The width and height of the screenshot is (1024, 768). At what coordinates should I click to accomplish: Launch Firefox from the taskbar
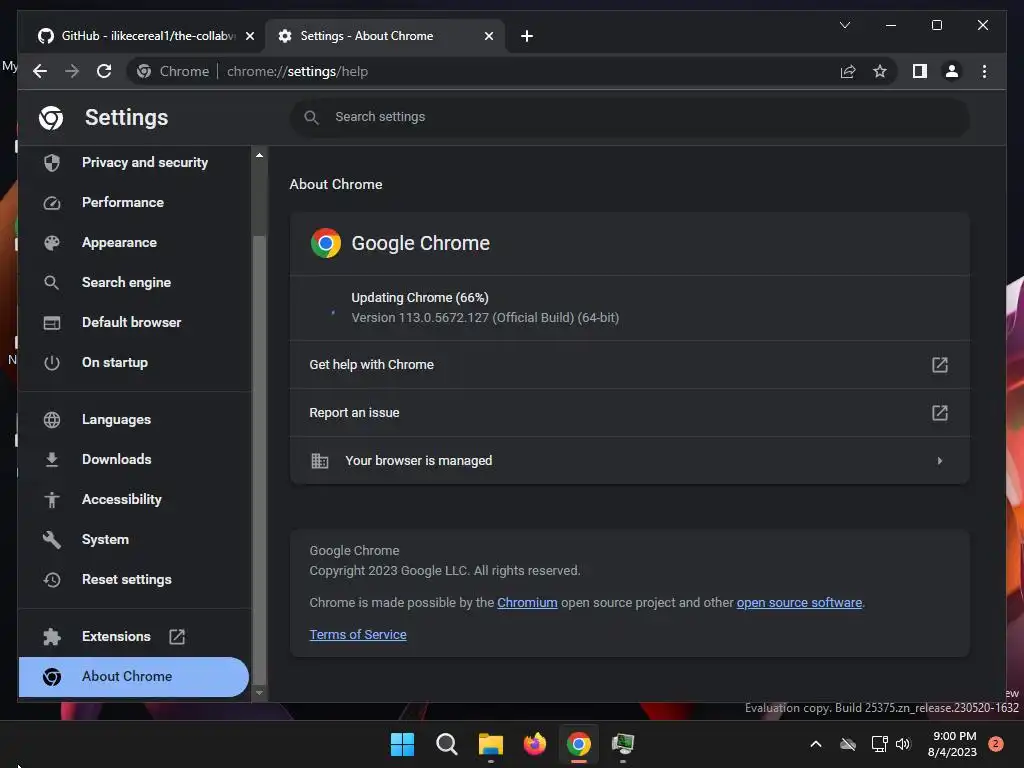535,744
